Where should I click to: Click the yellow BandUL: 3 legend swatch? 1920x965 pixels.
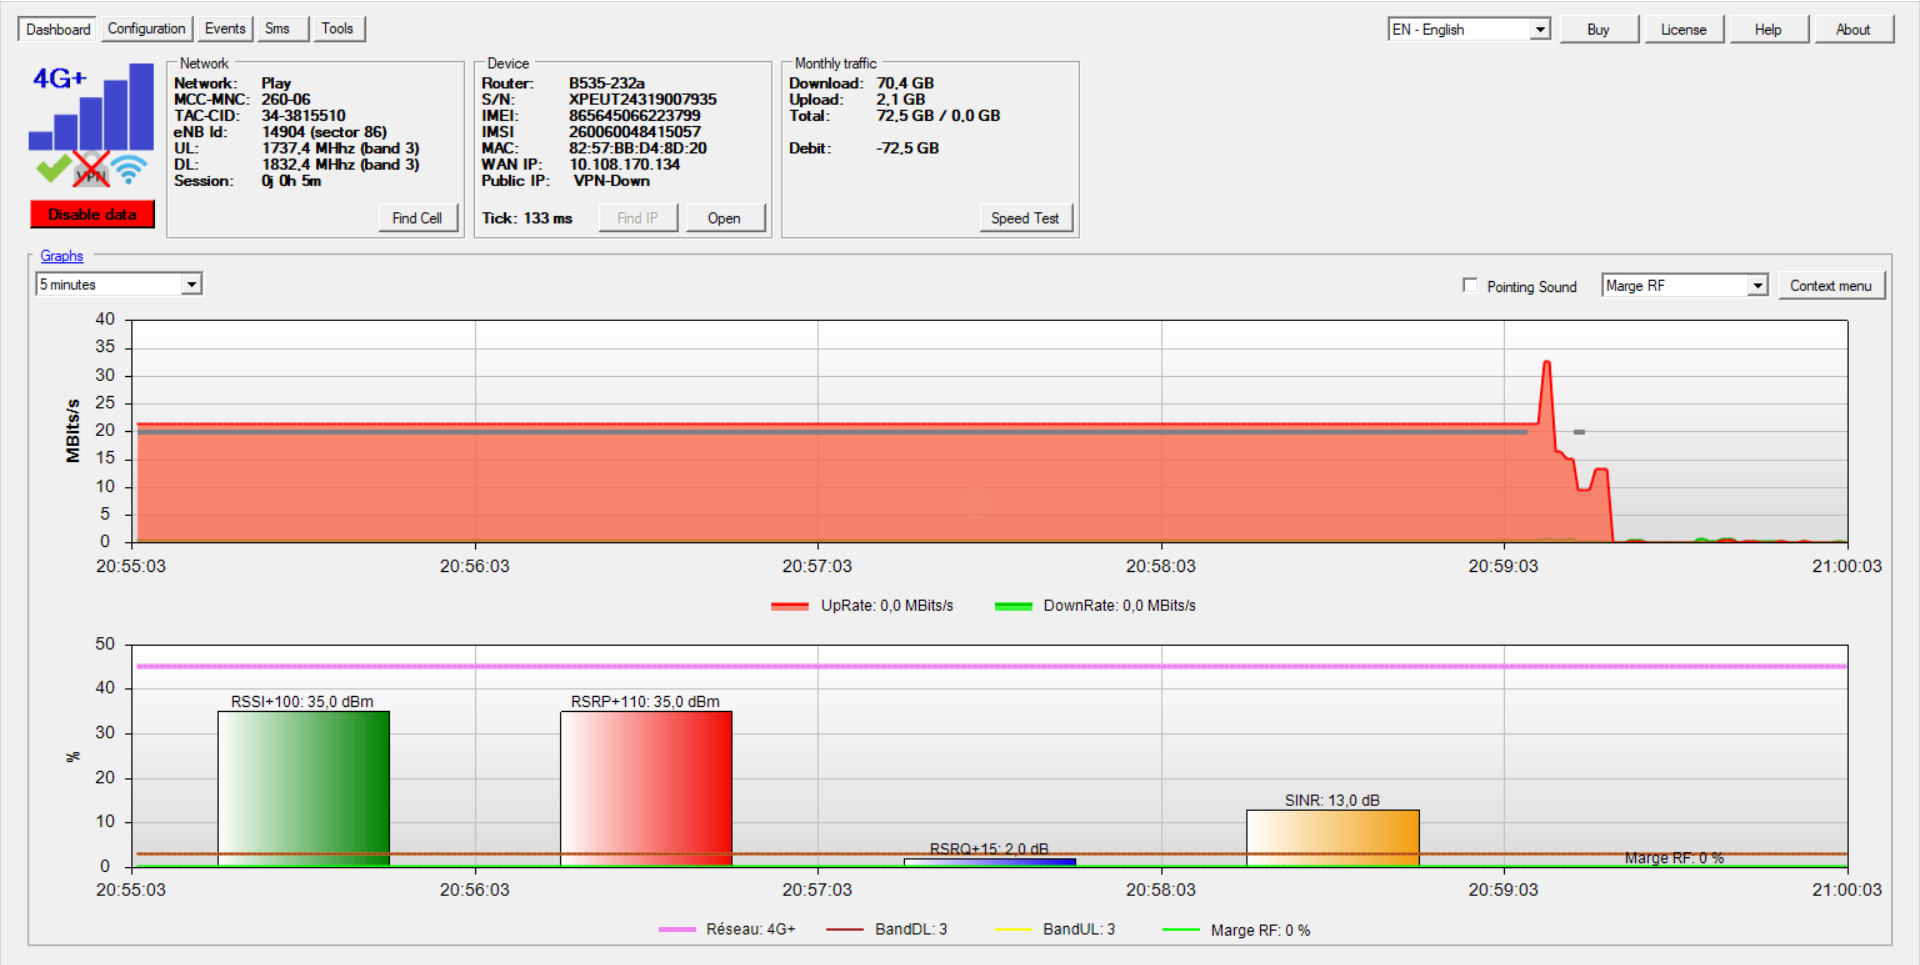pyautogui.click(x=1013, y=930)
